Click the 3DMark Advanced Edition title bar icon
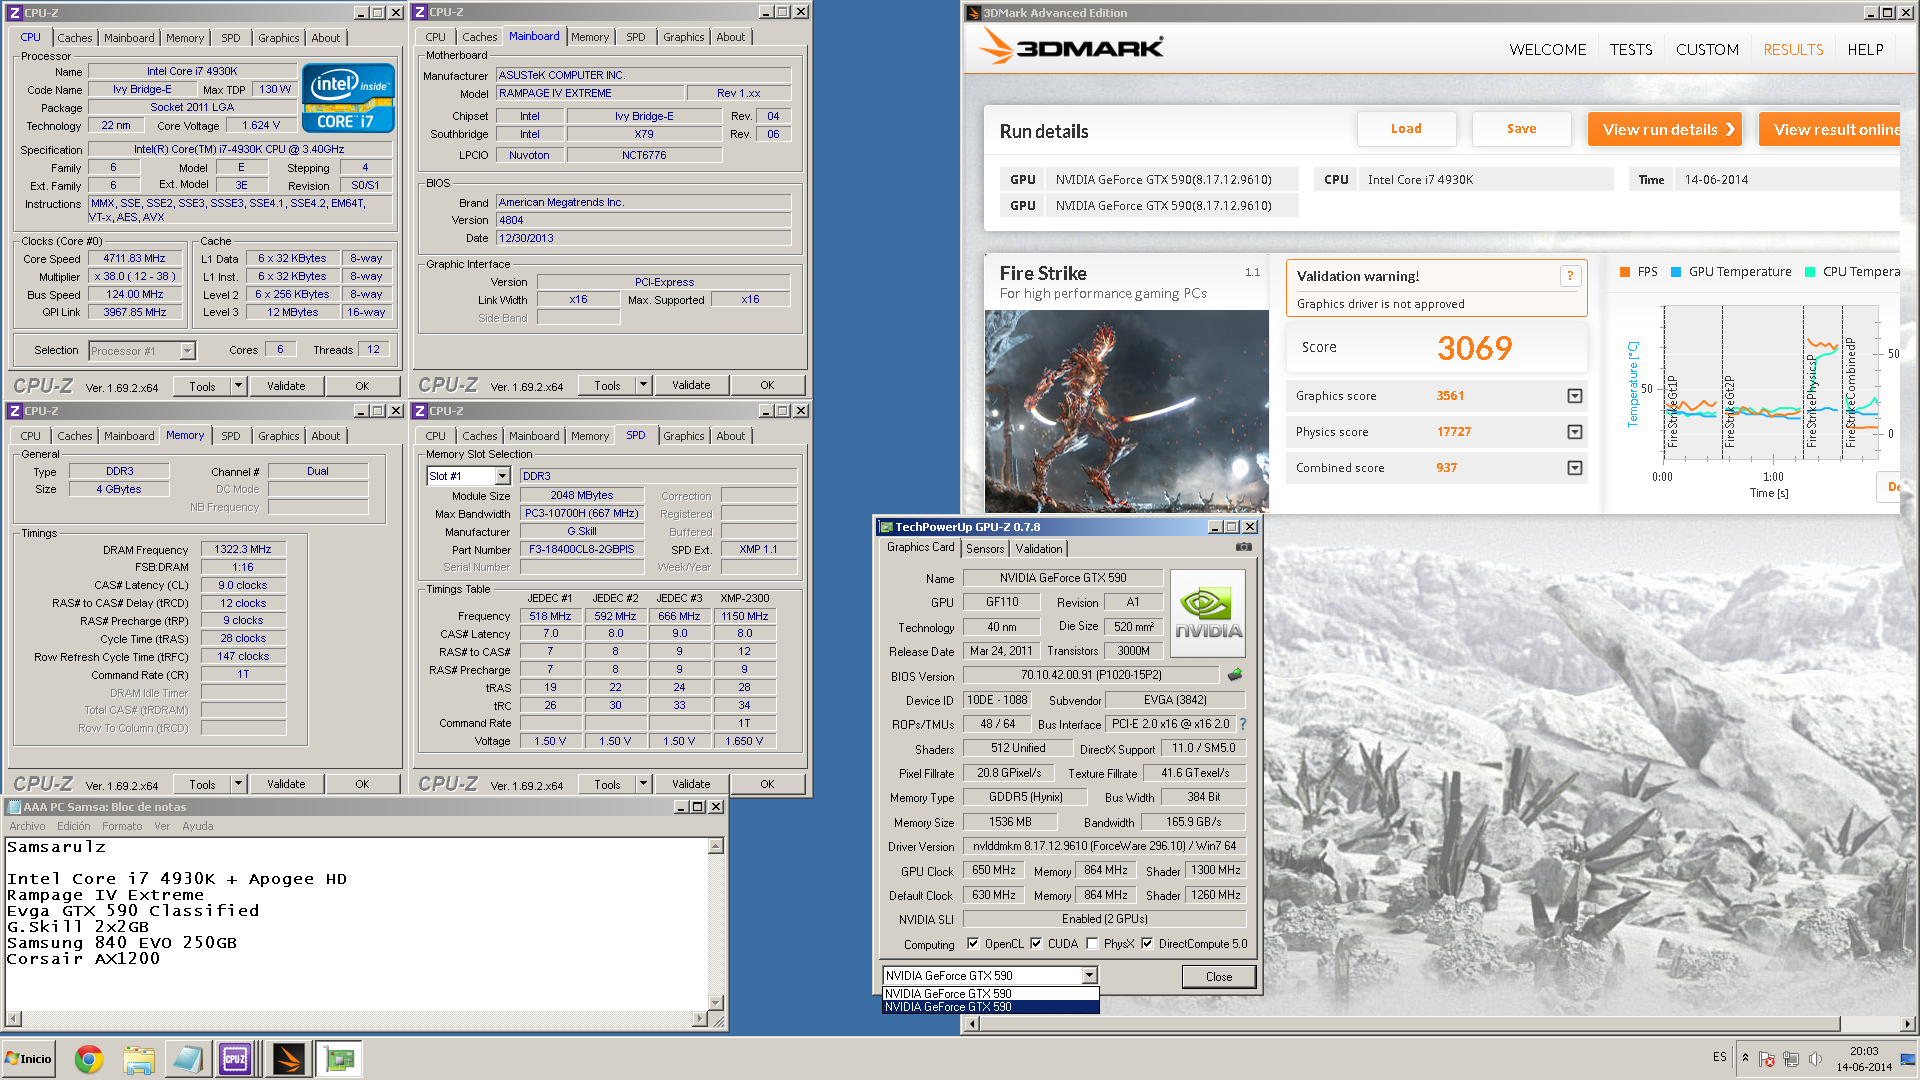Screen dimensions: 1920x1080 pos(973,13)
